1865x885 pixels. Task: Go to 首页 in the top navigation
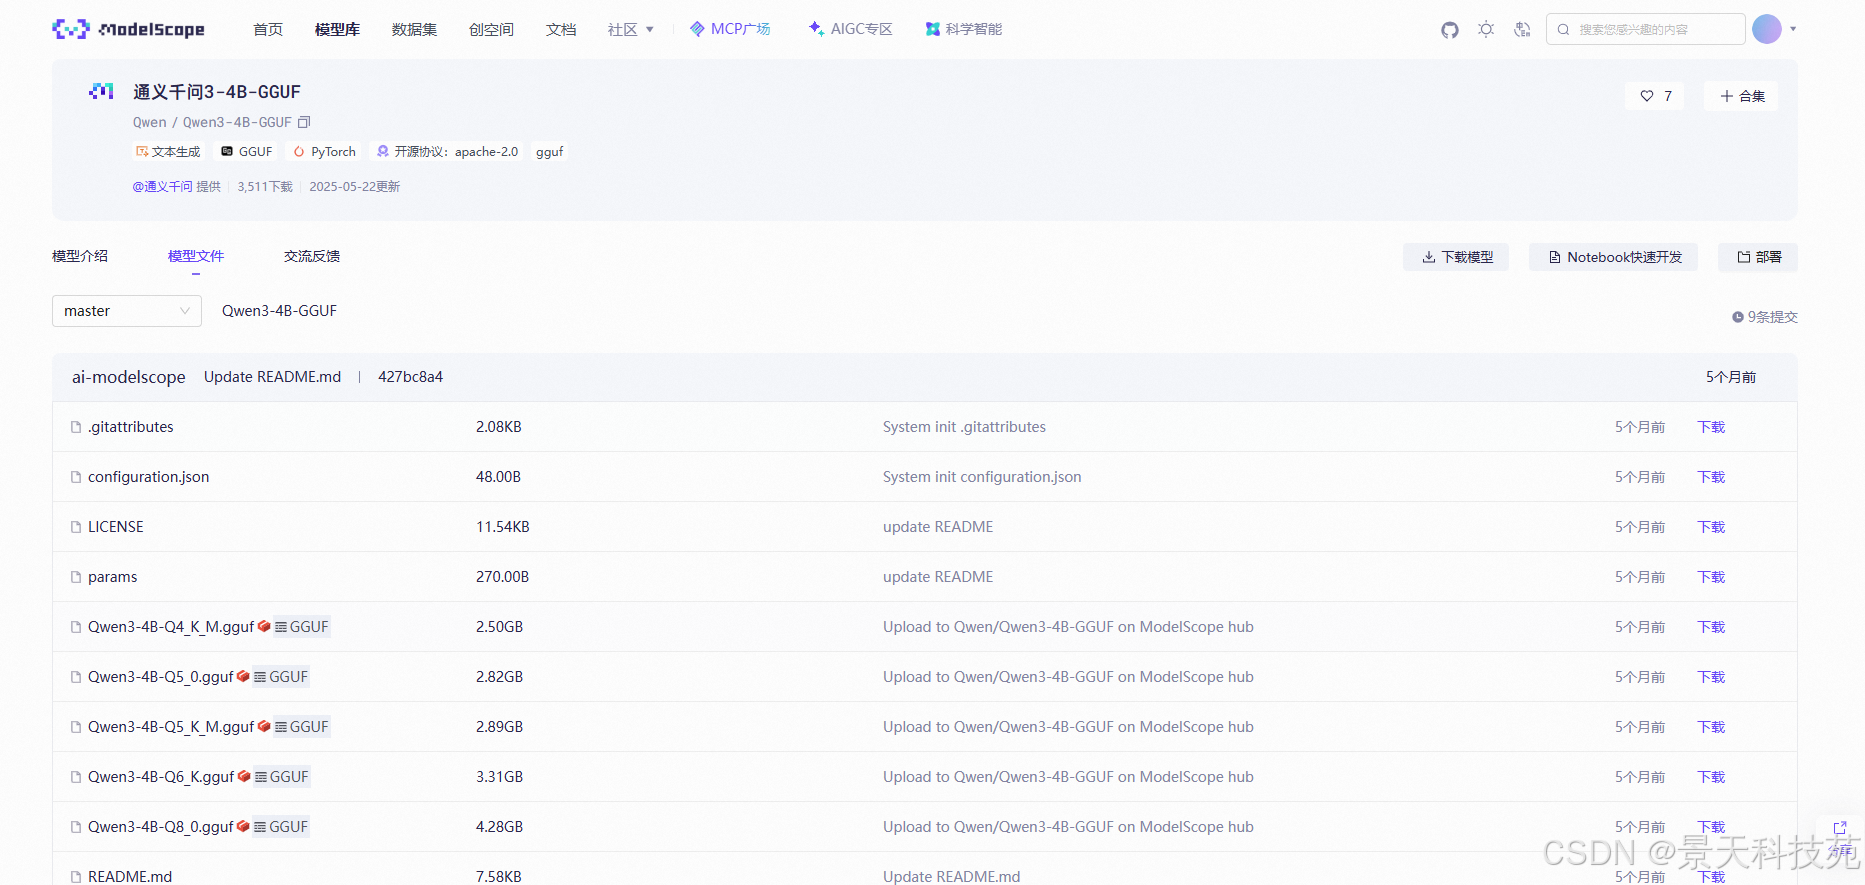click(268, 30)
